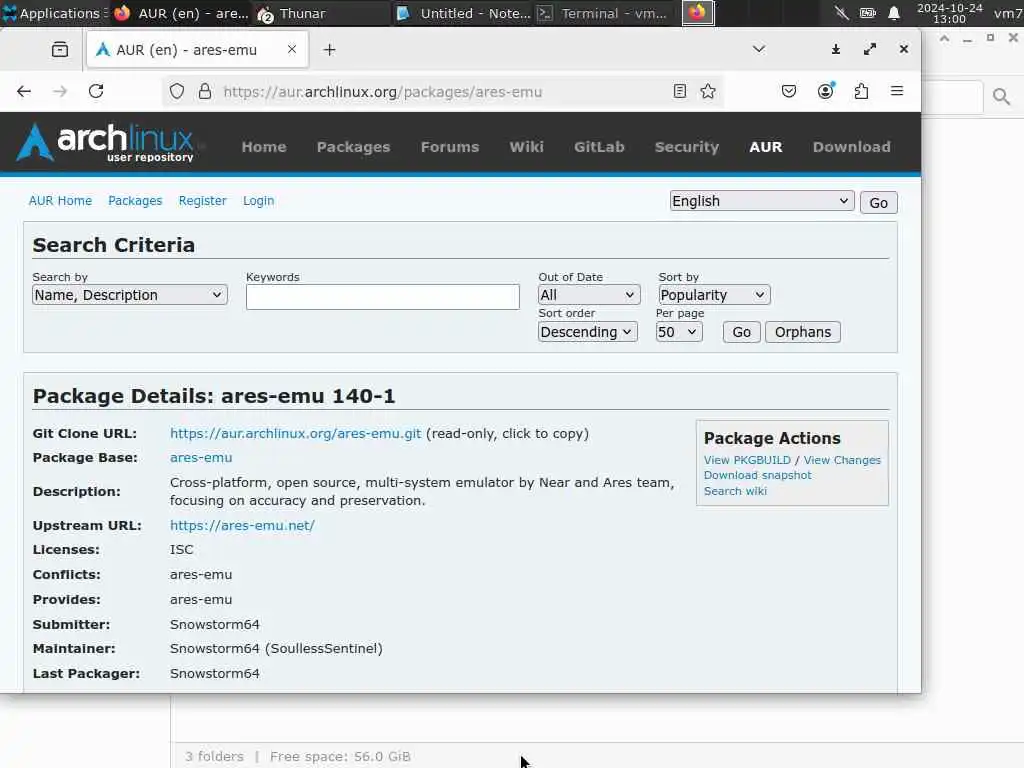Viewport: 1024px width, 768px height.
Task: Open View Changes link
Action: [842, 460]
